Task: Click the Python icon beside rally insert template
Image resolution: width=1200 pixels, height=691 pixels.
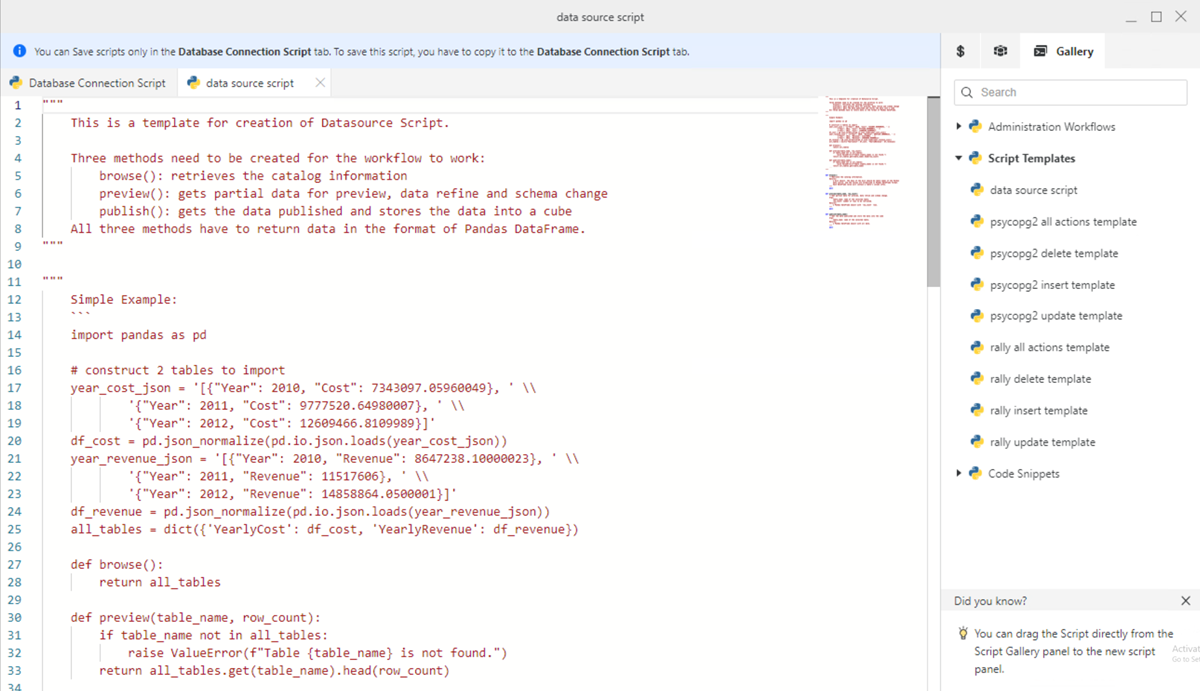Action: (x=977, y=411)
